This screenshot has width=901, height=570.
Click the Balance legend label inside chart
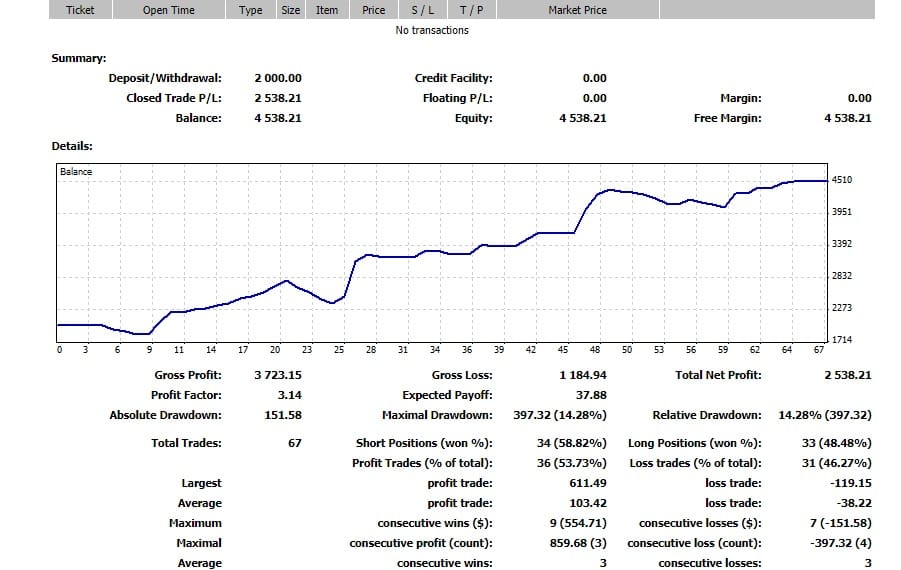76,172
